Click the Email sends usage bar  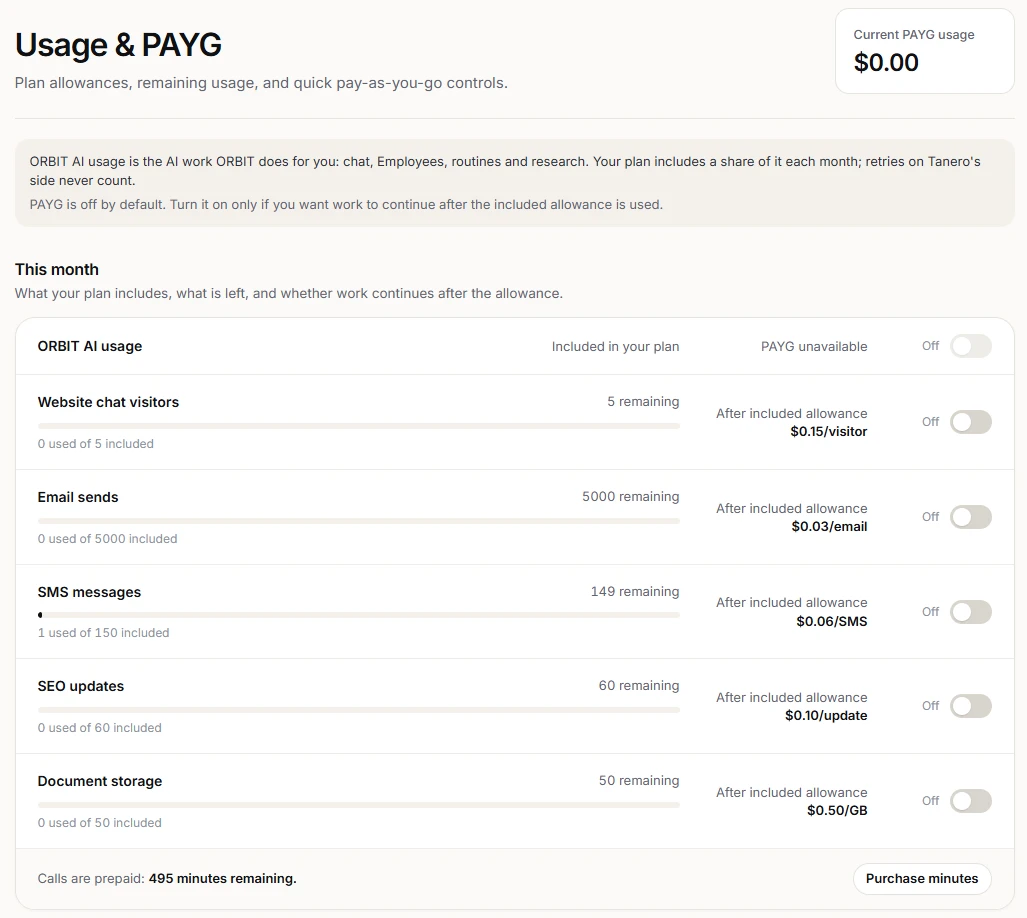coord(359,521)
